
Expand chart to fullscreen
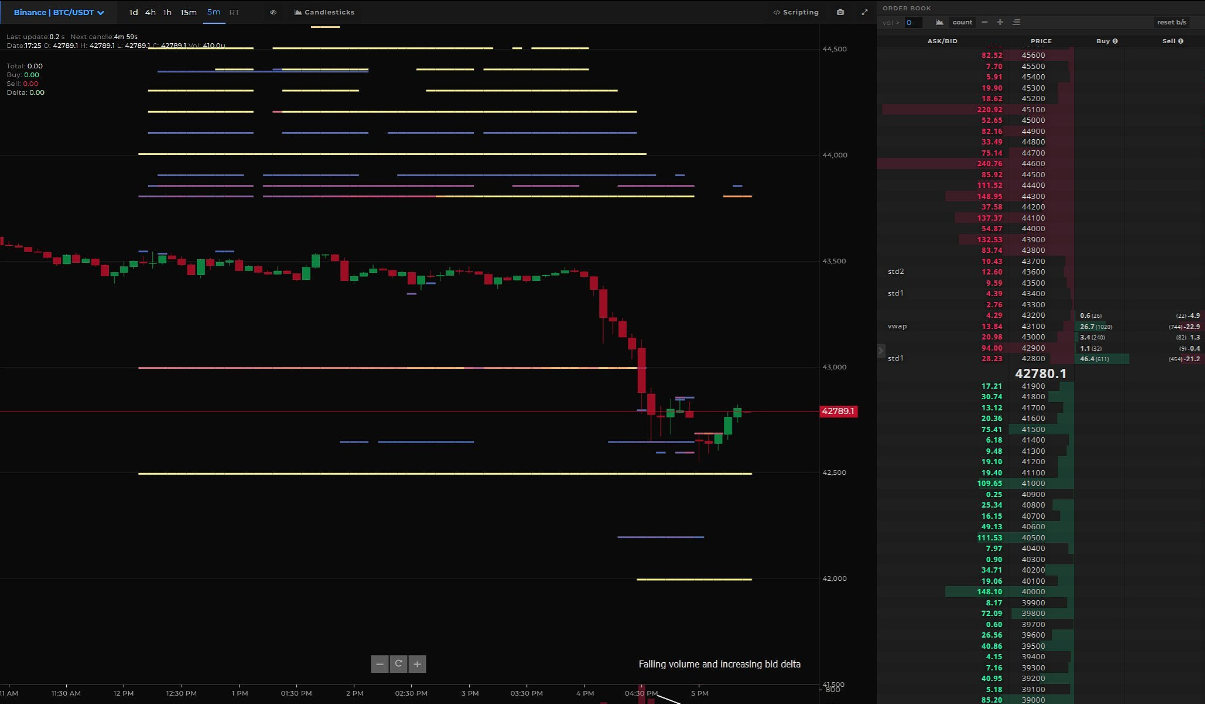864,12
